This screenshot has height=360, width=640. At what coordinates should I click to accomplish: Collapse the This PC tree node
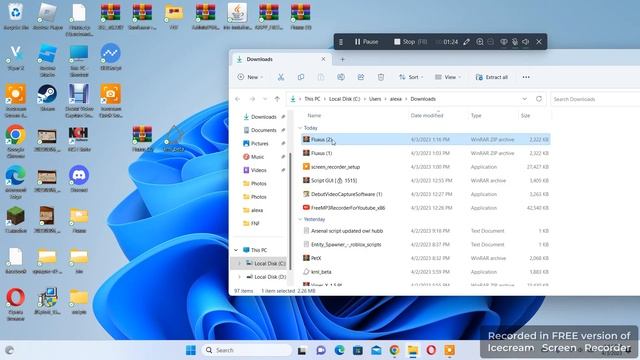pyautogui.click(x=236, y=250)
